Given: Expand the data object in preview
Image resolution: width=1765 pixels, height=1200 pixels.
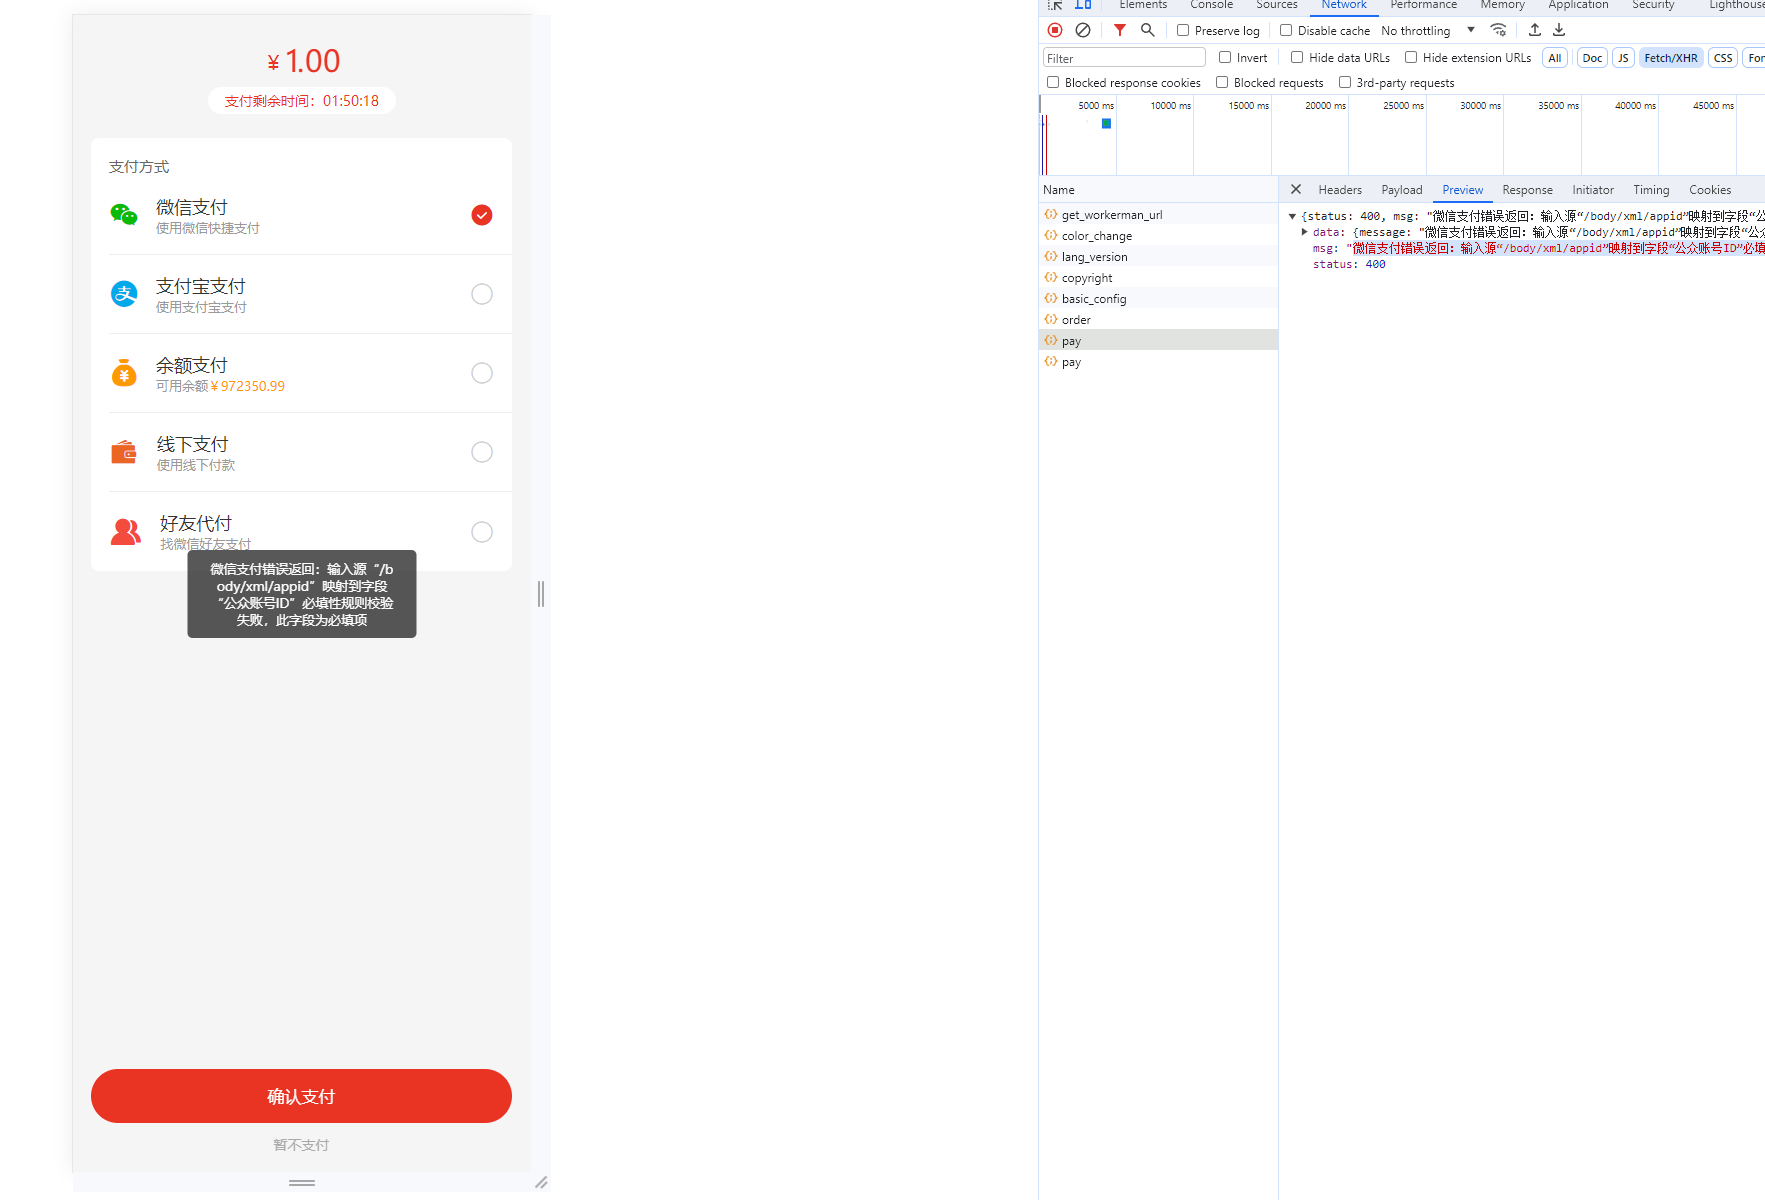Looking at the screenshot, I should coord(1305,232).
